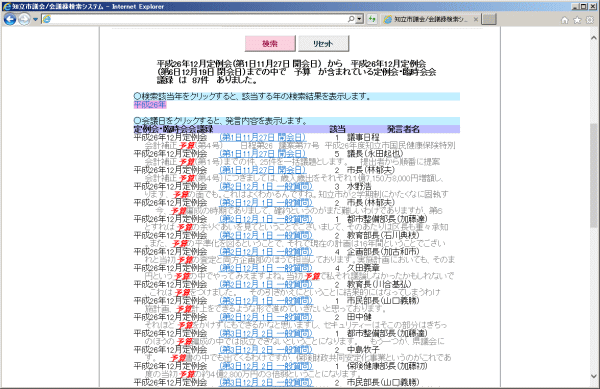600x389 pixels.
Task: Click the リセット reset button
Action: [323, 44]
